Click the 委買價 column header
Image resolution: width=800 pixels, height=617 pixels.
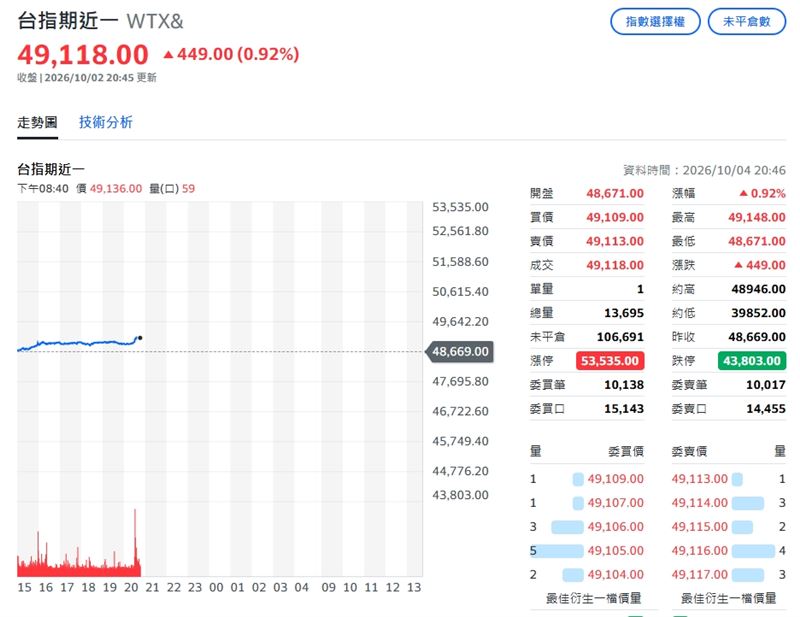coord(626,451)
